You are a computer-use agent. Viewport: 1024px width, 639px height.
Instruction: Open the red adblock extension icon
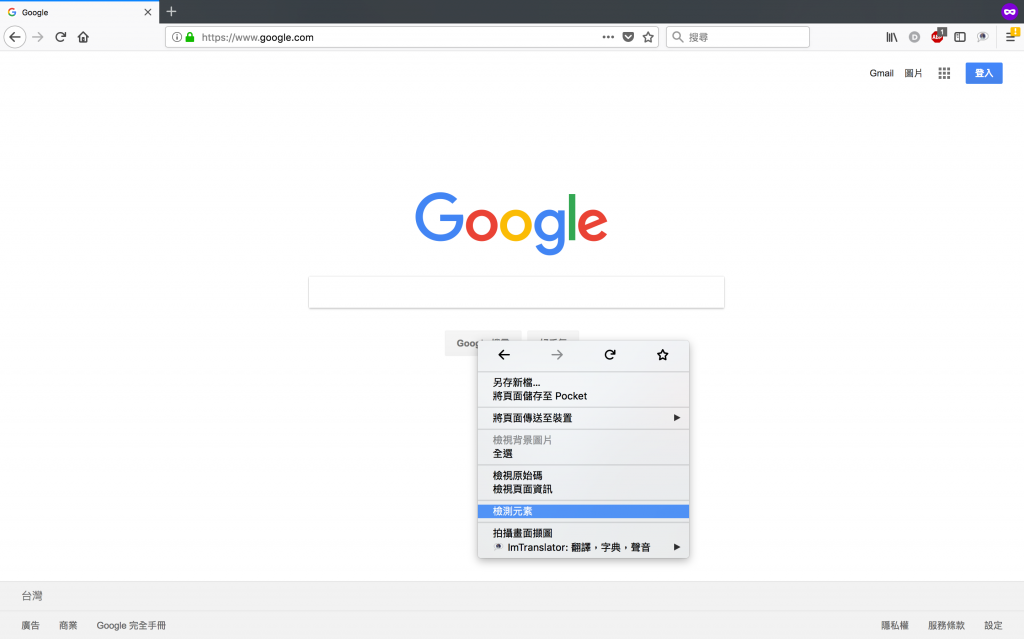938,37
